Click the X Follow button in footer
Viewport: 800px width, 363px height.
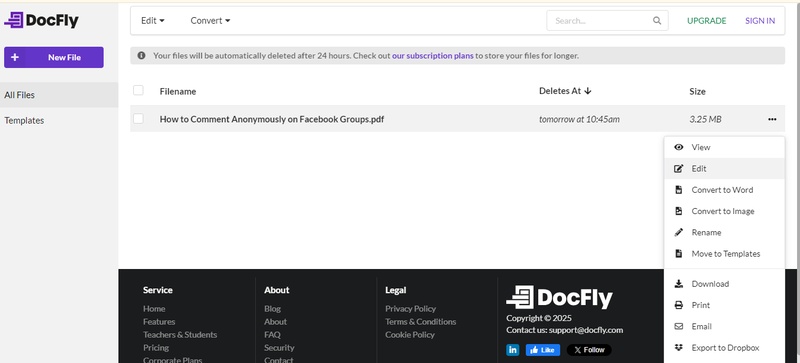[589, 350]
